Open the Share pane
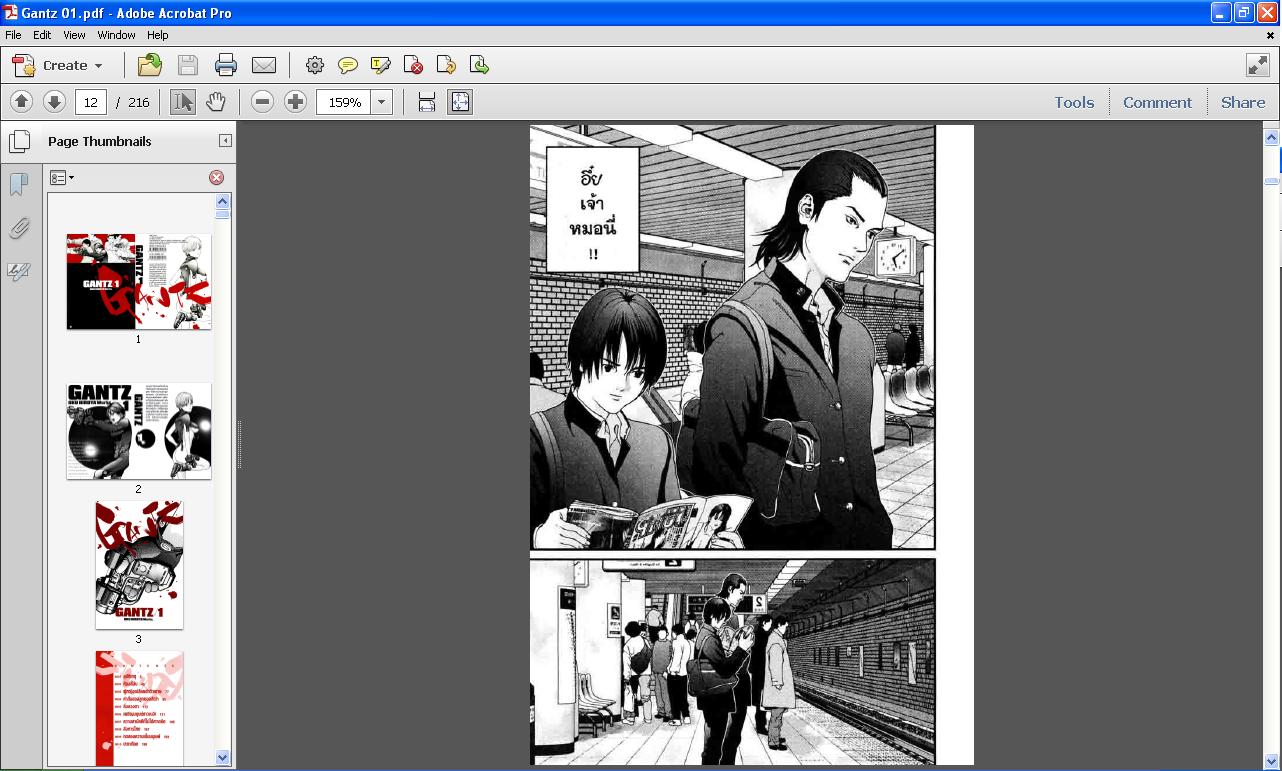 click(1243, 102)
